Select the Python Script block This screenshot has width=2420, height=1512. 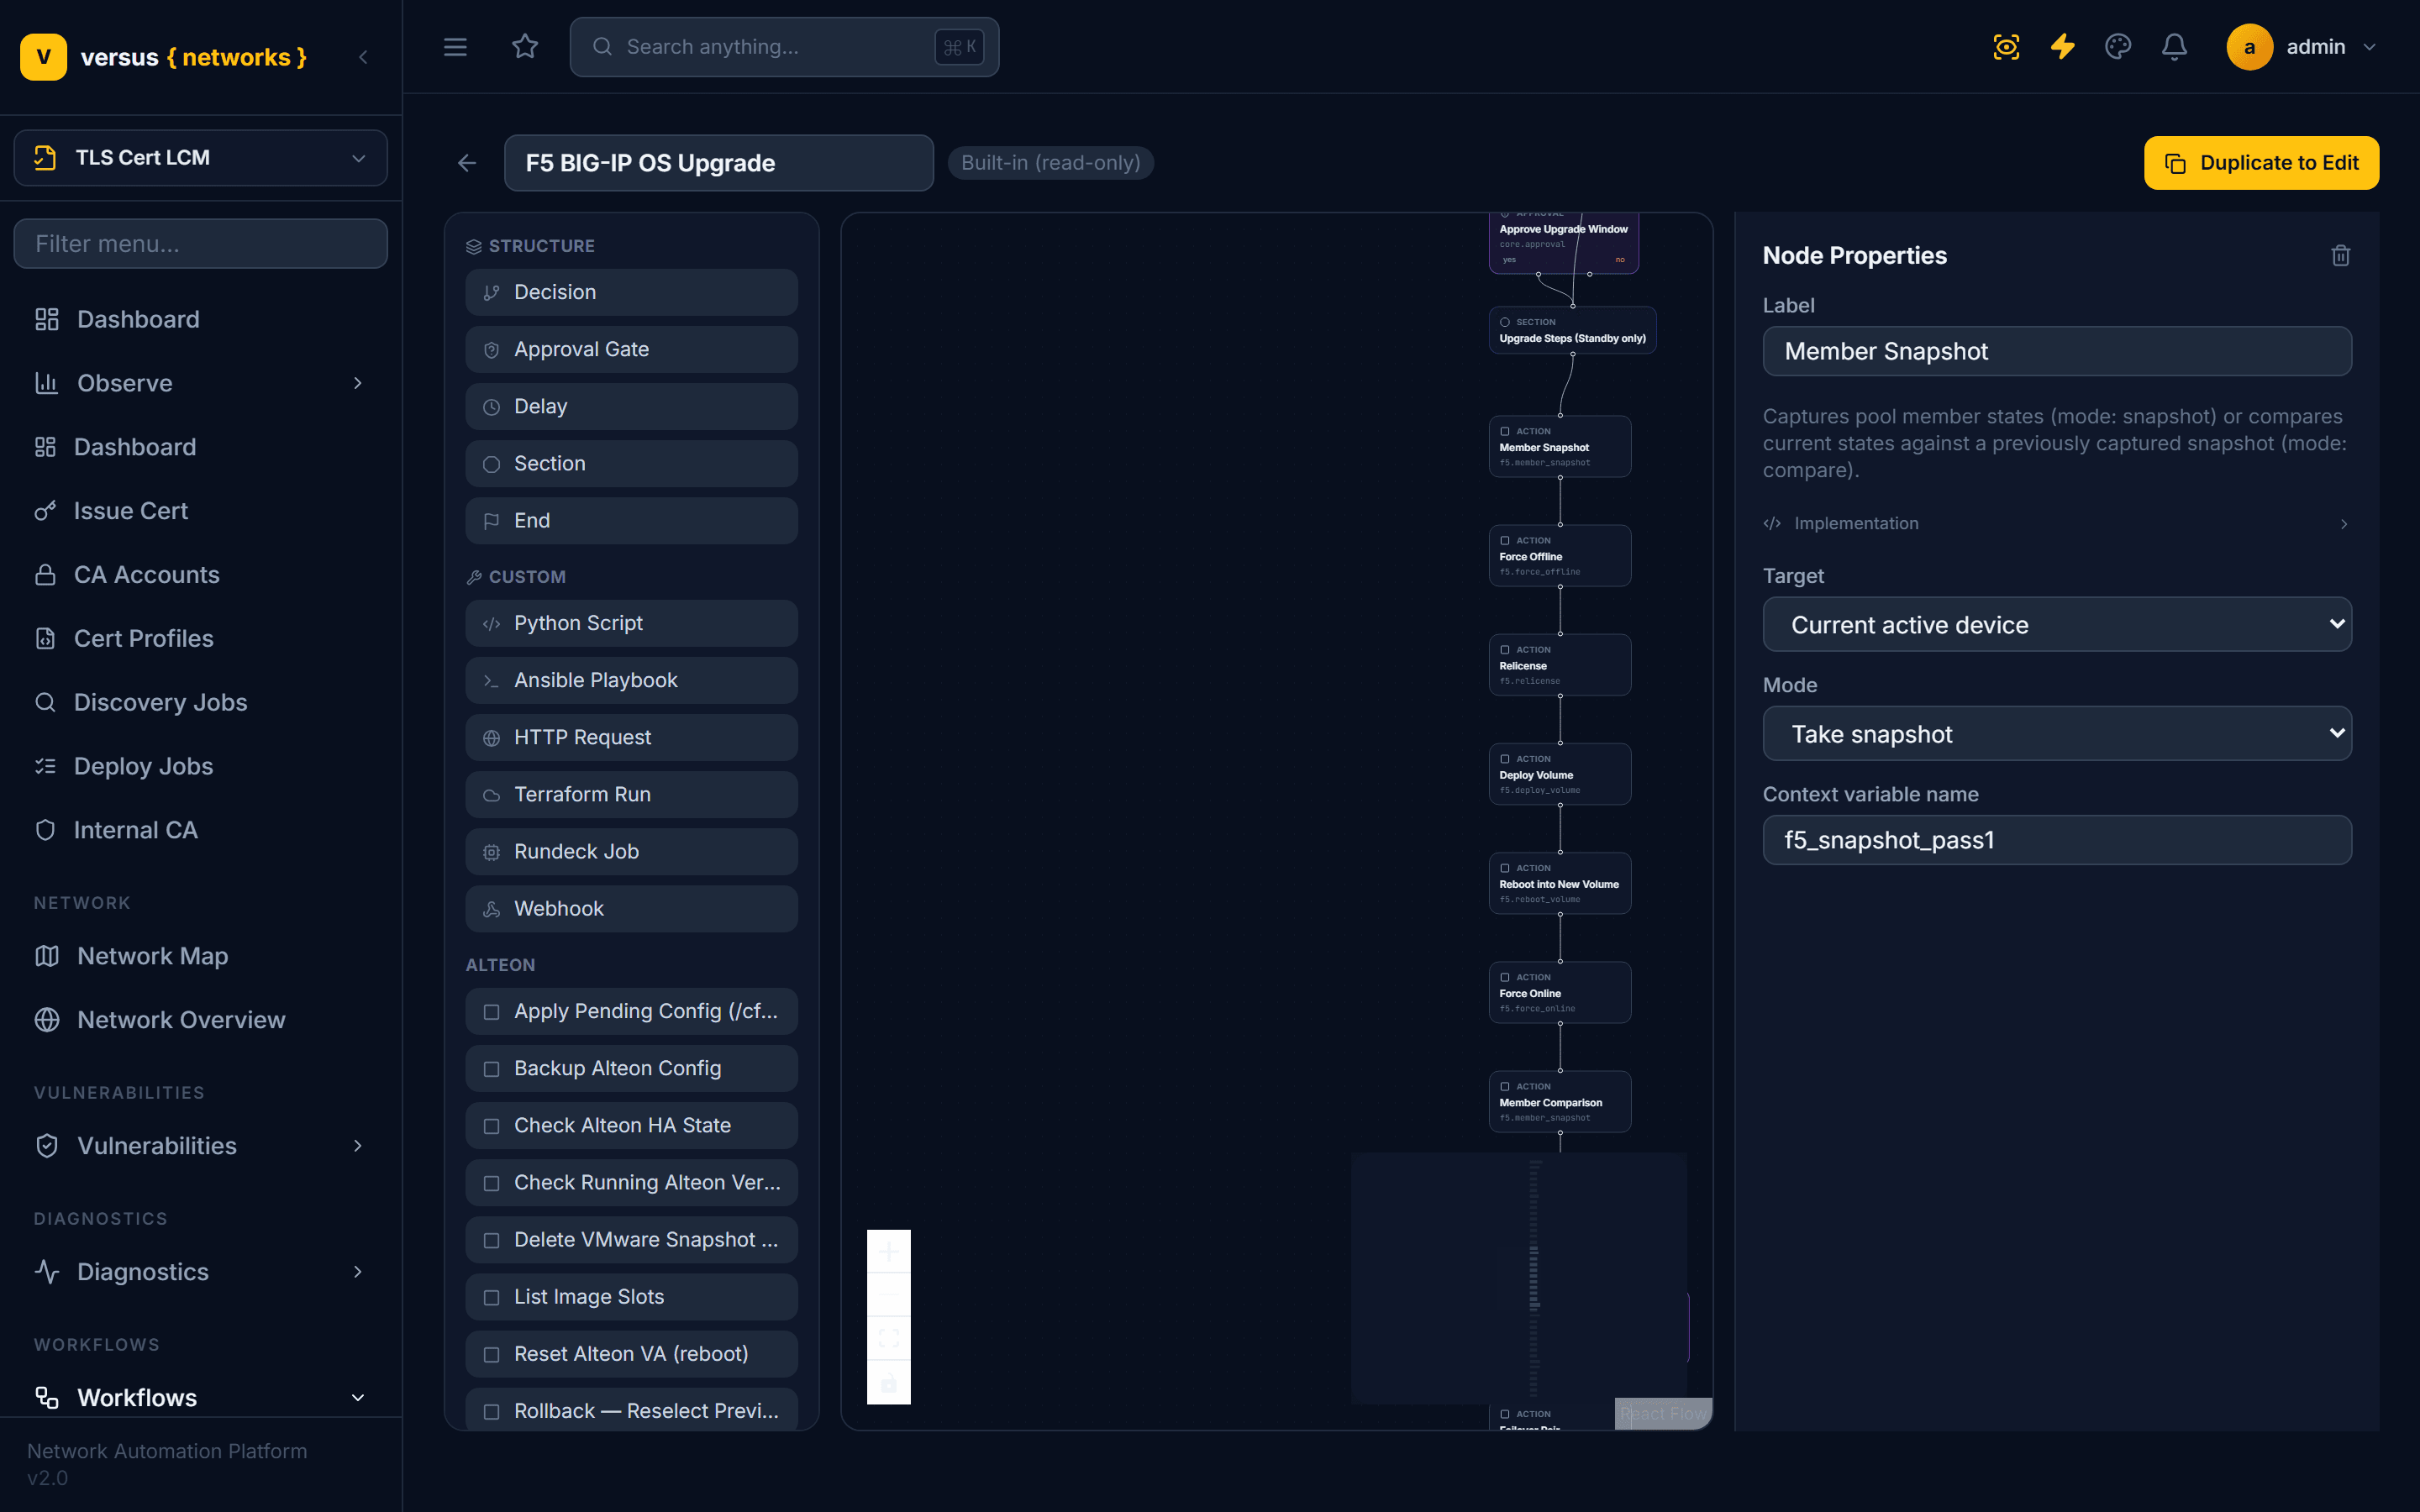tap(631, 623)
